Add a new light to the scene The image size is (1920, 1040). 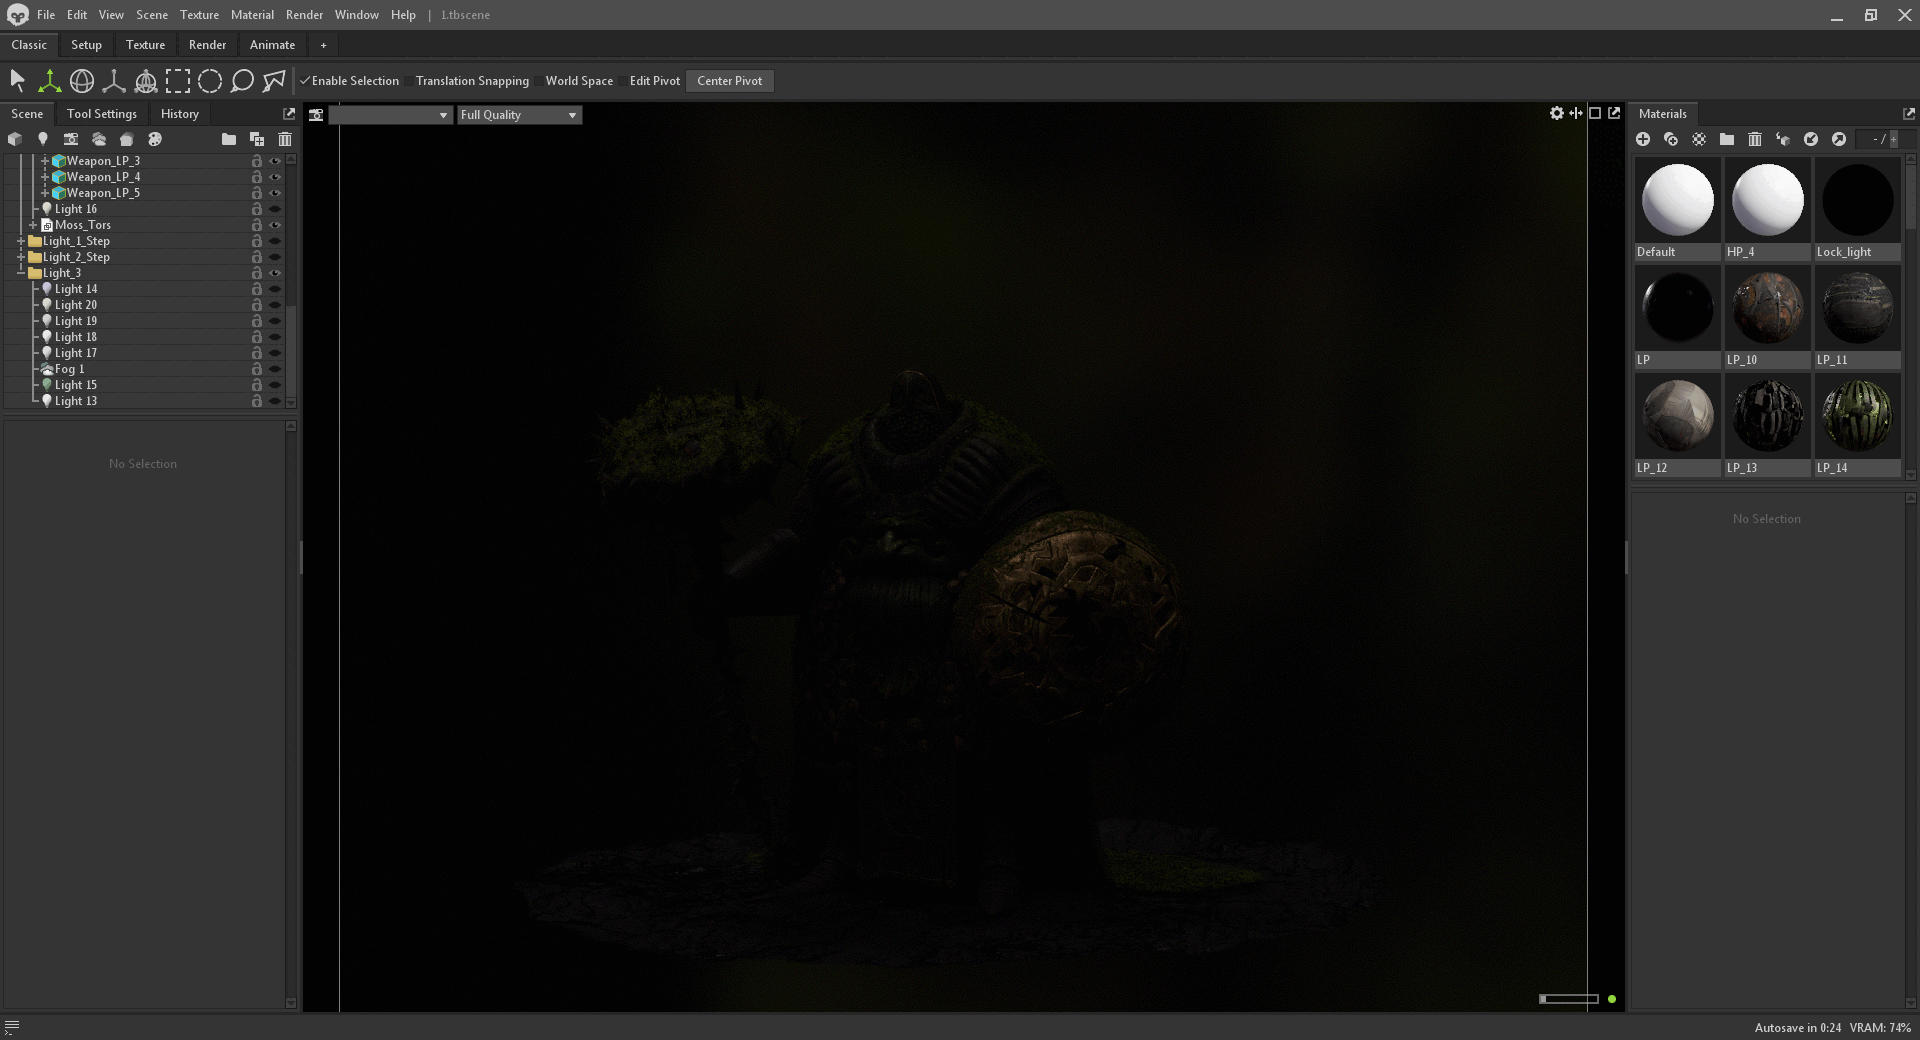43,139
